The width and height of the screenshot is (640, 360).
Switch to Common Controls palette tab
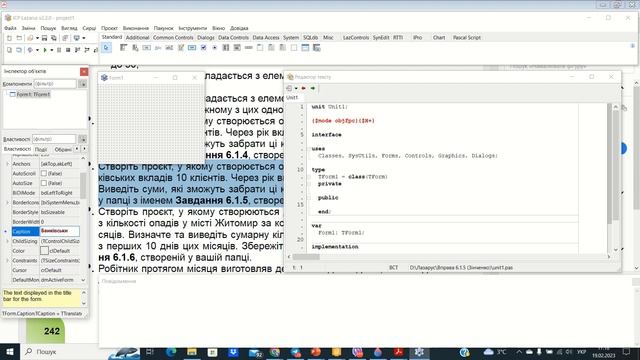point(173,38)
